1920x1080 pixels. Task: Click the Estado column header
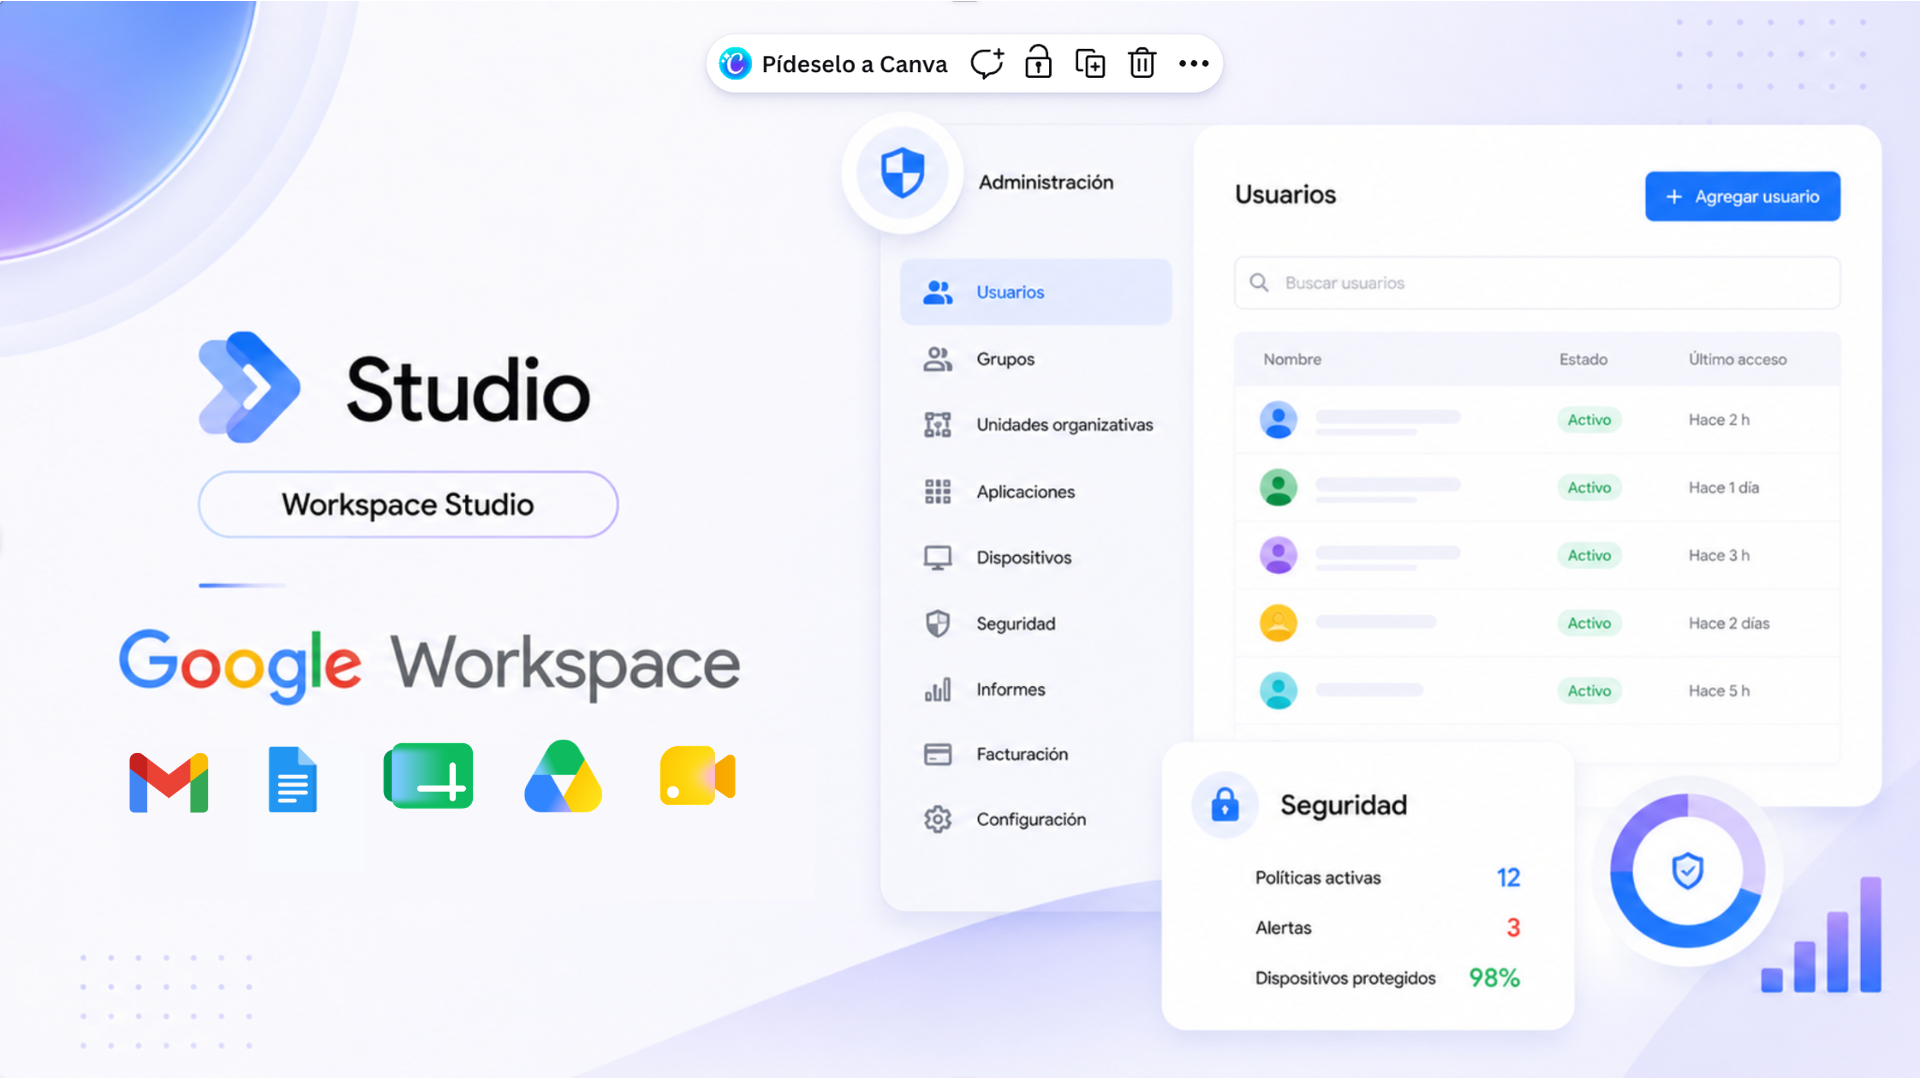point(1583,360)
